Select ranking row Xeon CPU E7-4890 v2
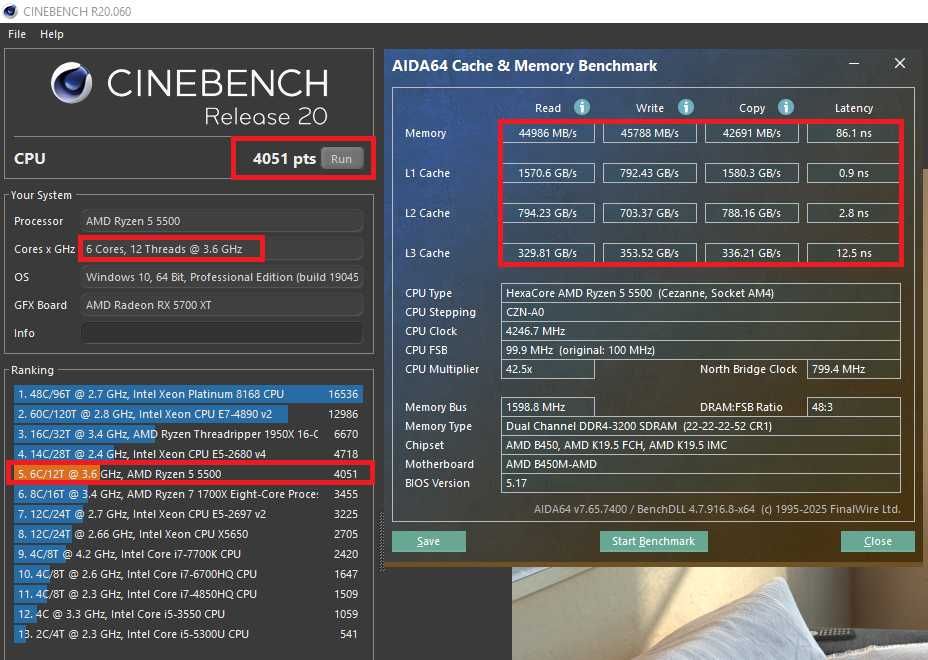 (x=188, y=414)
